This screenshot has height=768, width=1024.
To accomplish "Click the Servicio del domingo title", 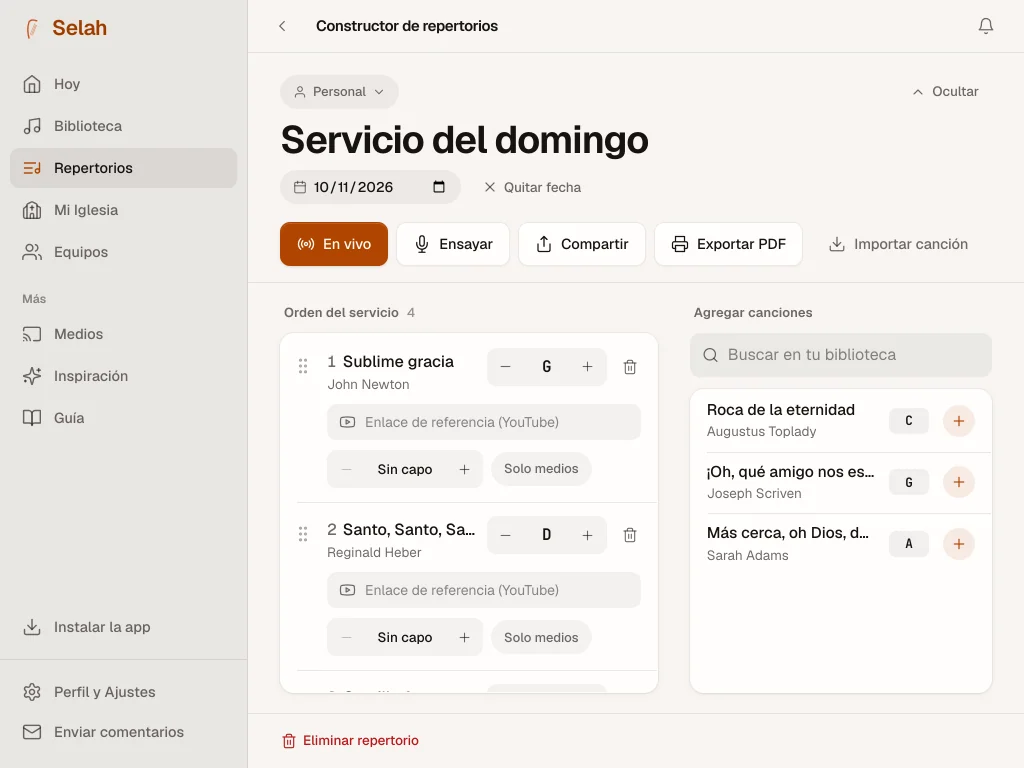I will 464,140.
